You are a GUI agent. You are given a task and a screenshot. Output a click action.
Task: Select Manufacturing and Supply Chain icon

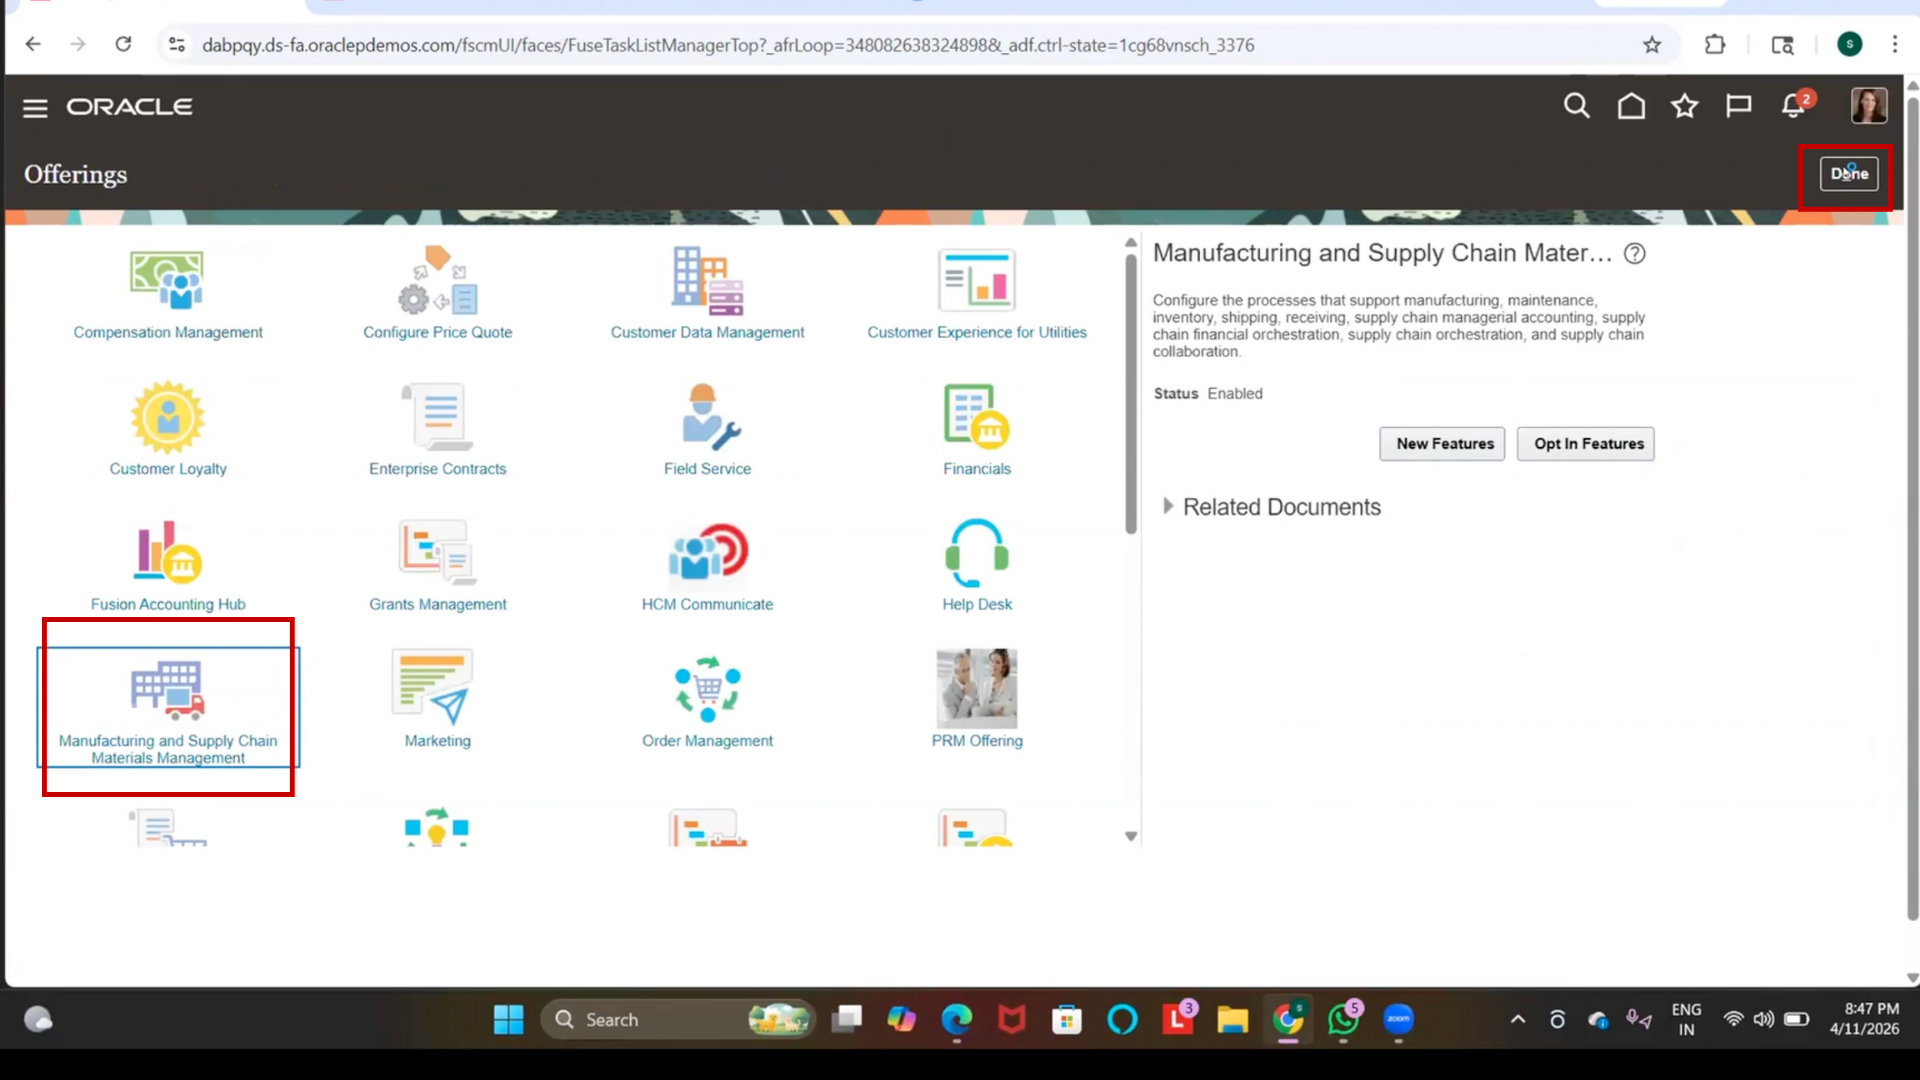[168, 689]
